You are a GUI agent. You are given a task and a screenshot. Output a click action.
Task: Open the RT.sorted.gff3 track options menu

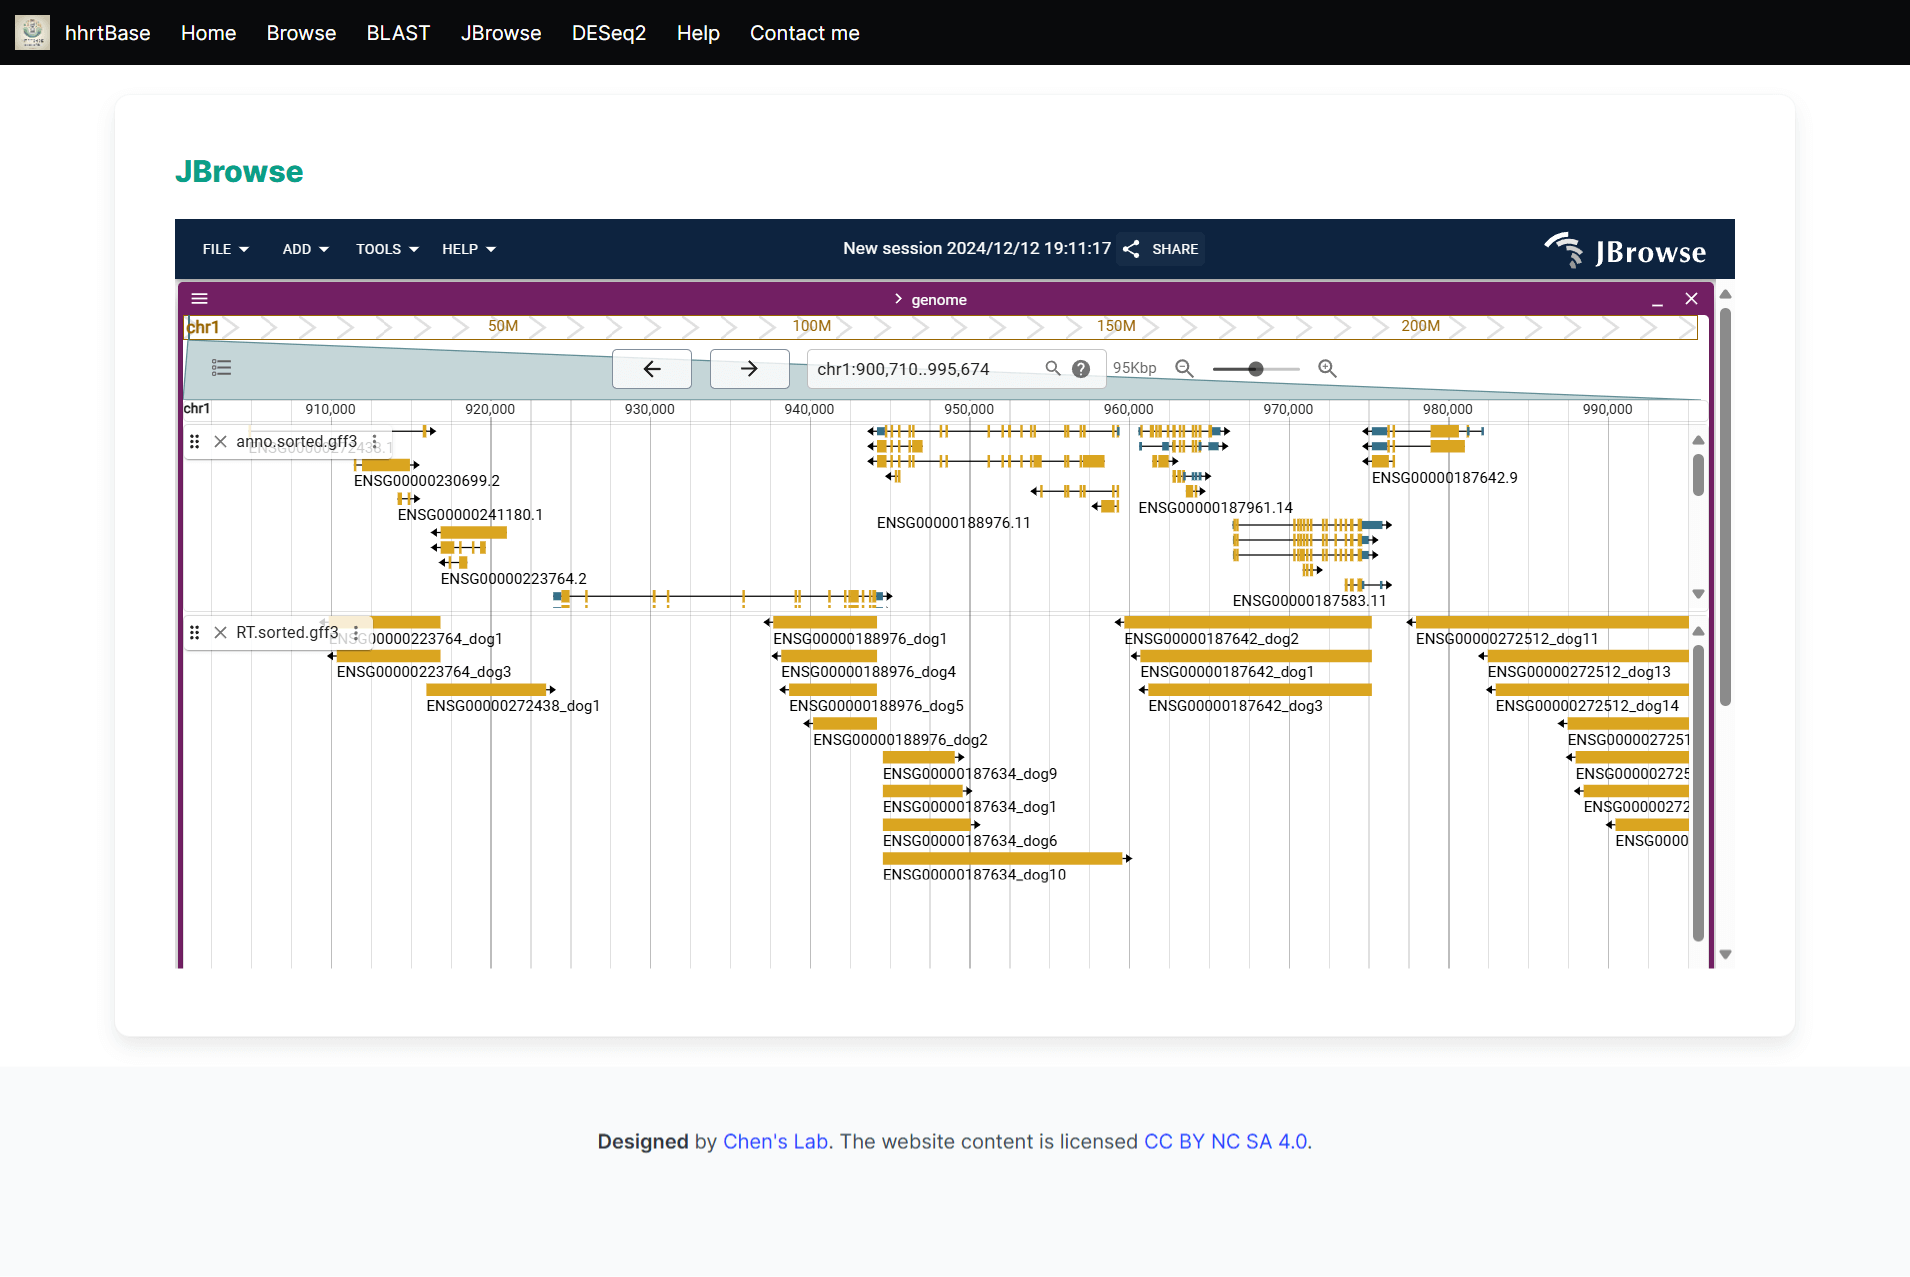point(356,632)
